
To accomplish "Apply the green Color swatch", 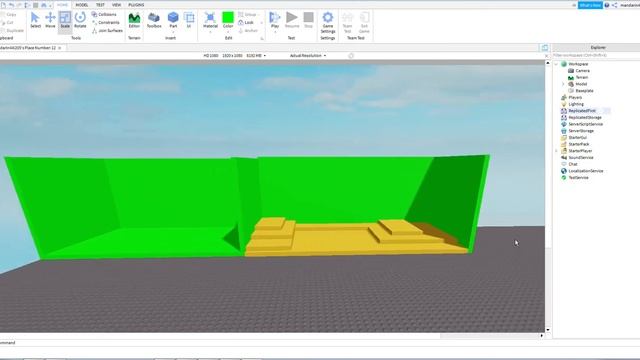I will [228, 18].
